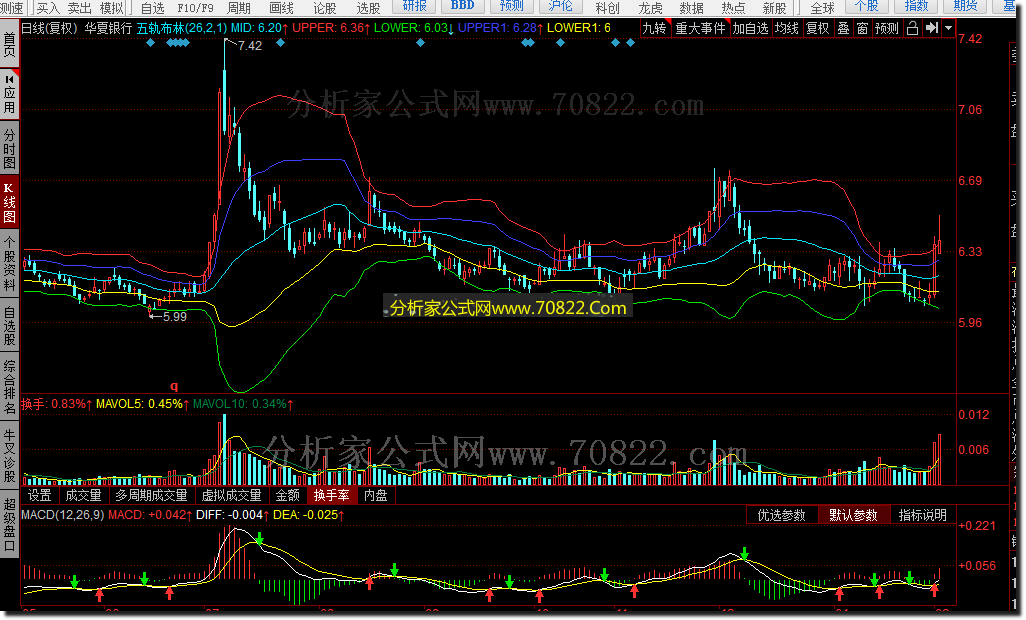Image resolution: width=1026 pixels, height=620 pixels.
Task: Select the 设置 volume panel tab
Action: tap(40, 495)
